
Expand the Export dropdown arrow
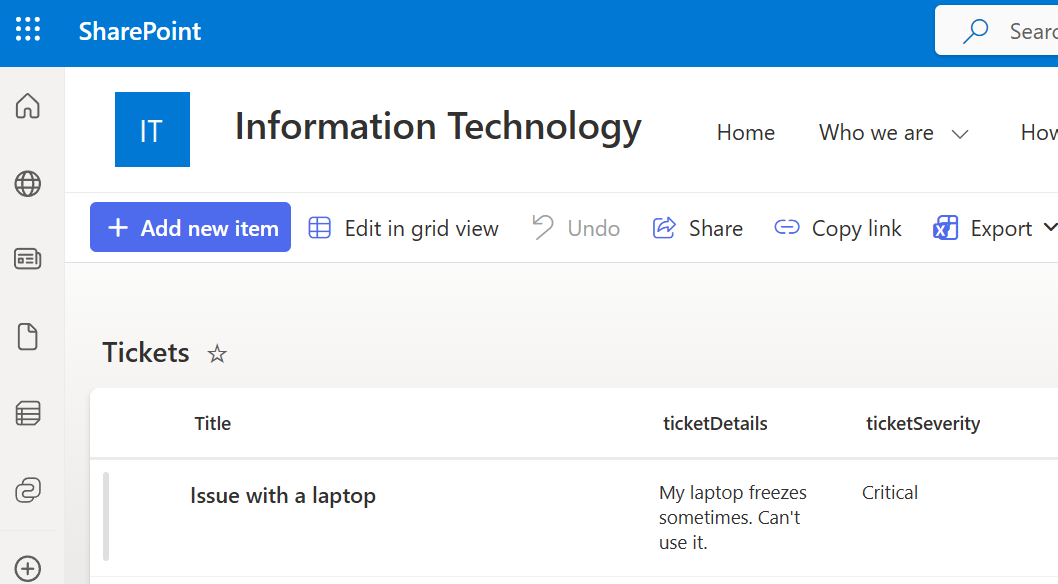coord(1049,228)
